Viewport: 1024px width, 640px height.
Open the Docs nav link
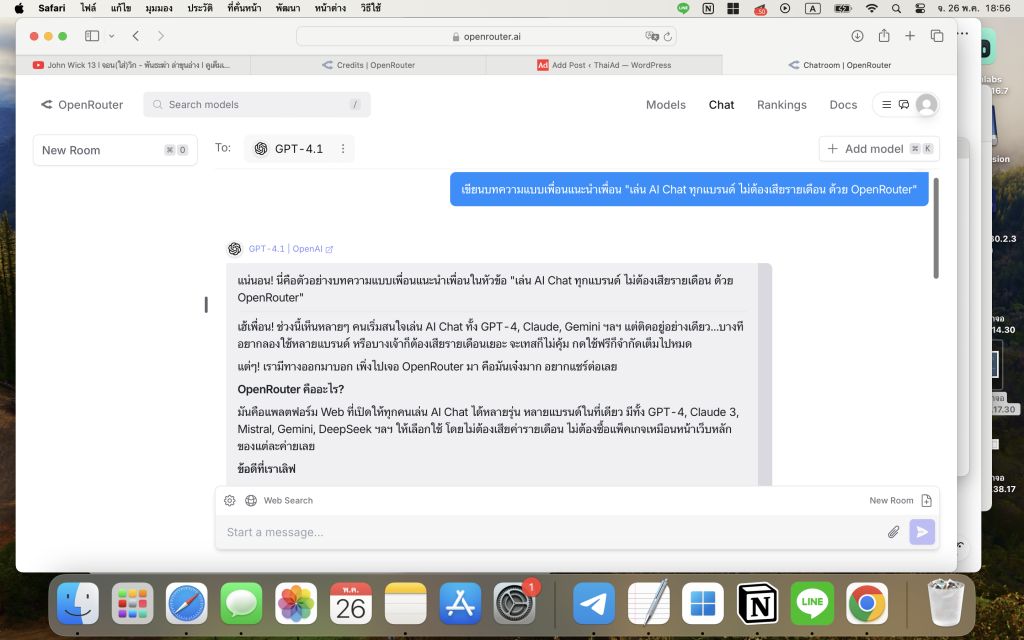842,104
